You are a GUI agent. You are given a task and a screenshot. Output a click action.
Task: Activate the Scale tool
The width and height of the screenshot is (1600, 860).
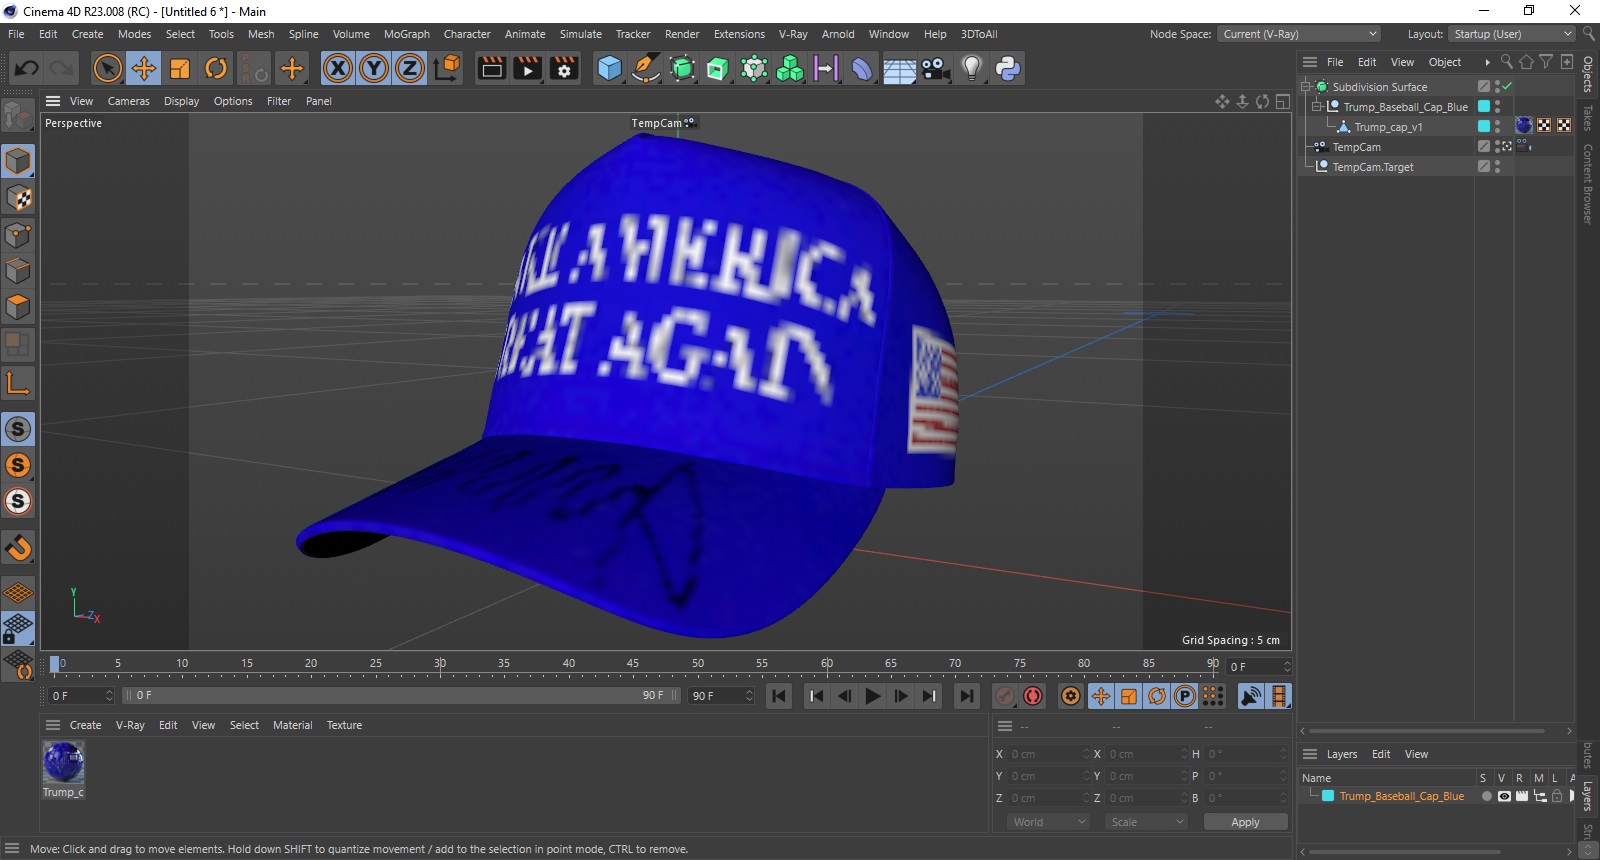click(x=180, y=68)
